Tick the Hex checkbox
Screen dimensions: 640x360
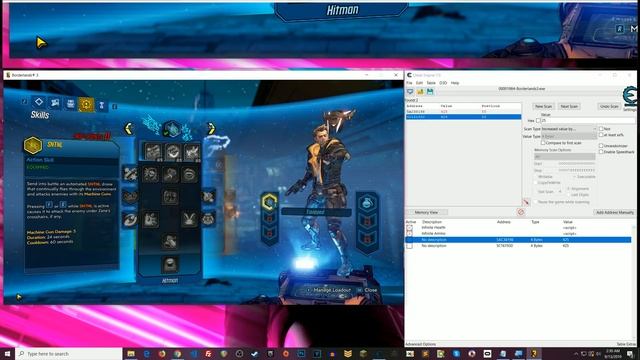point(538,121)
